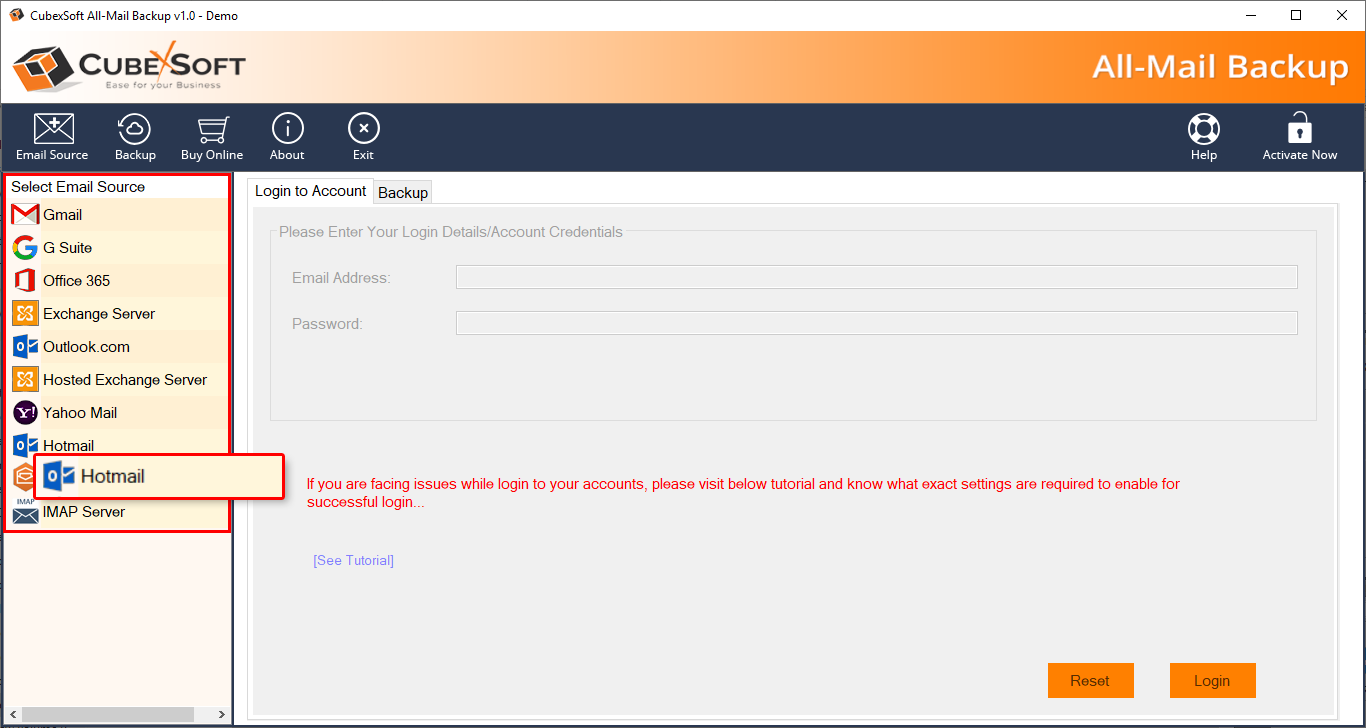Viewport: 1366px width, 728px height.
Task: Select Outlook.com as email source
Action: click(x=118, y=347)
